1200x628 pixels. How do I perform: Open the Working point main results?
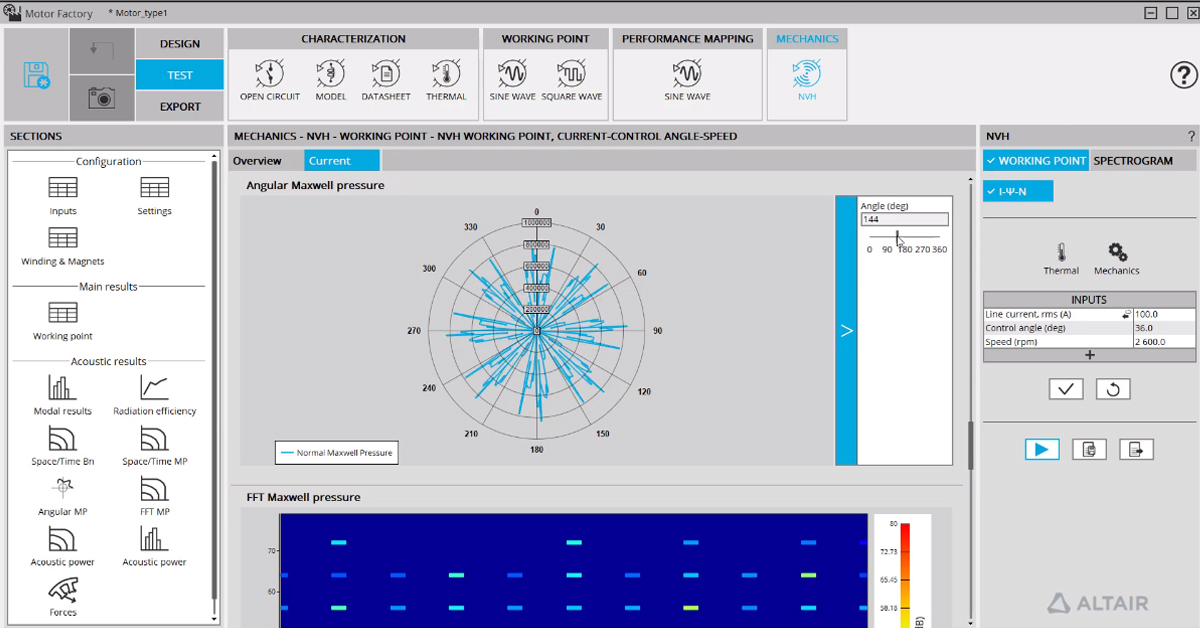63,321
